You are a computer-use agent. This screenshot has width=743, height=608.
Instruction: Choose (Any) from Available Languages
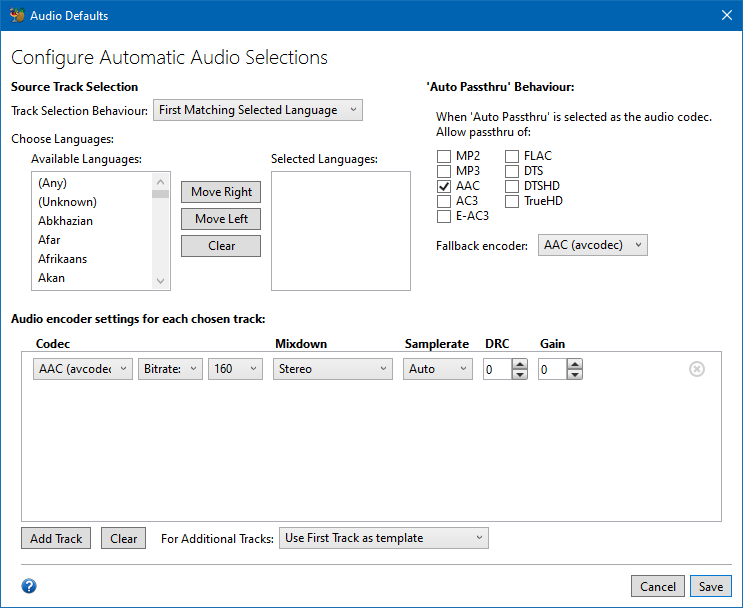(x=53, y=183)
